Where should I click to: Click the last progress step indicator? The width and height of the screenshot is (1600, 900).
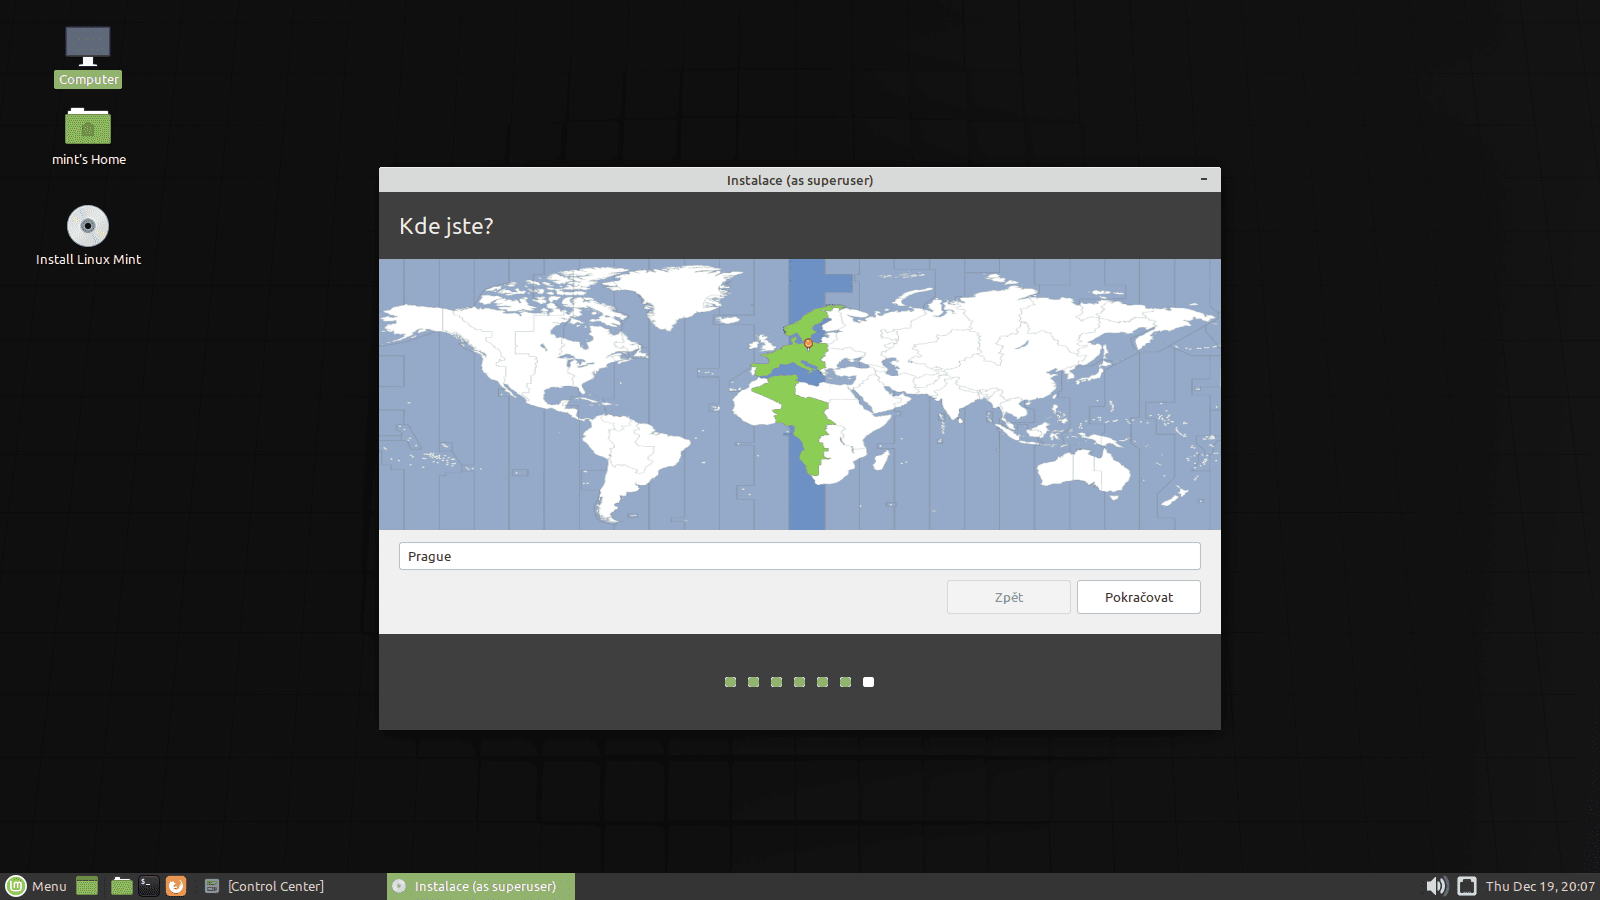point(867,681)
